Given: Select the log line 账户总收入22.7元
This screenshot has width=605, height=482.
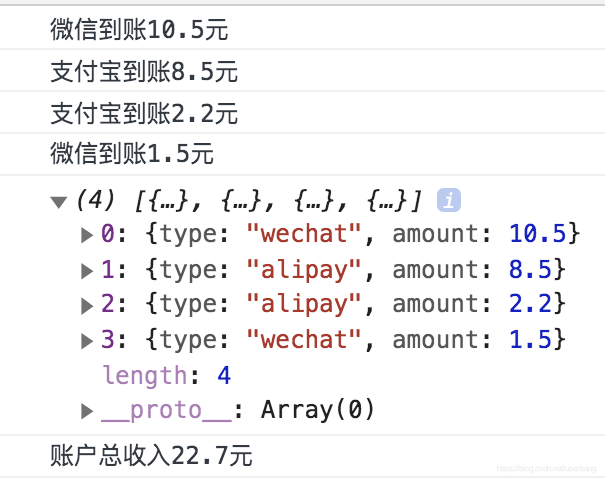Looking at the screenshot, I should [x=151, y=455].
